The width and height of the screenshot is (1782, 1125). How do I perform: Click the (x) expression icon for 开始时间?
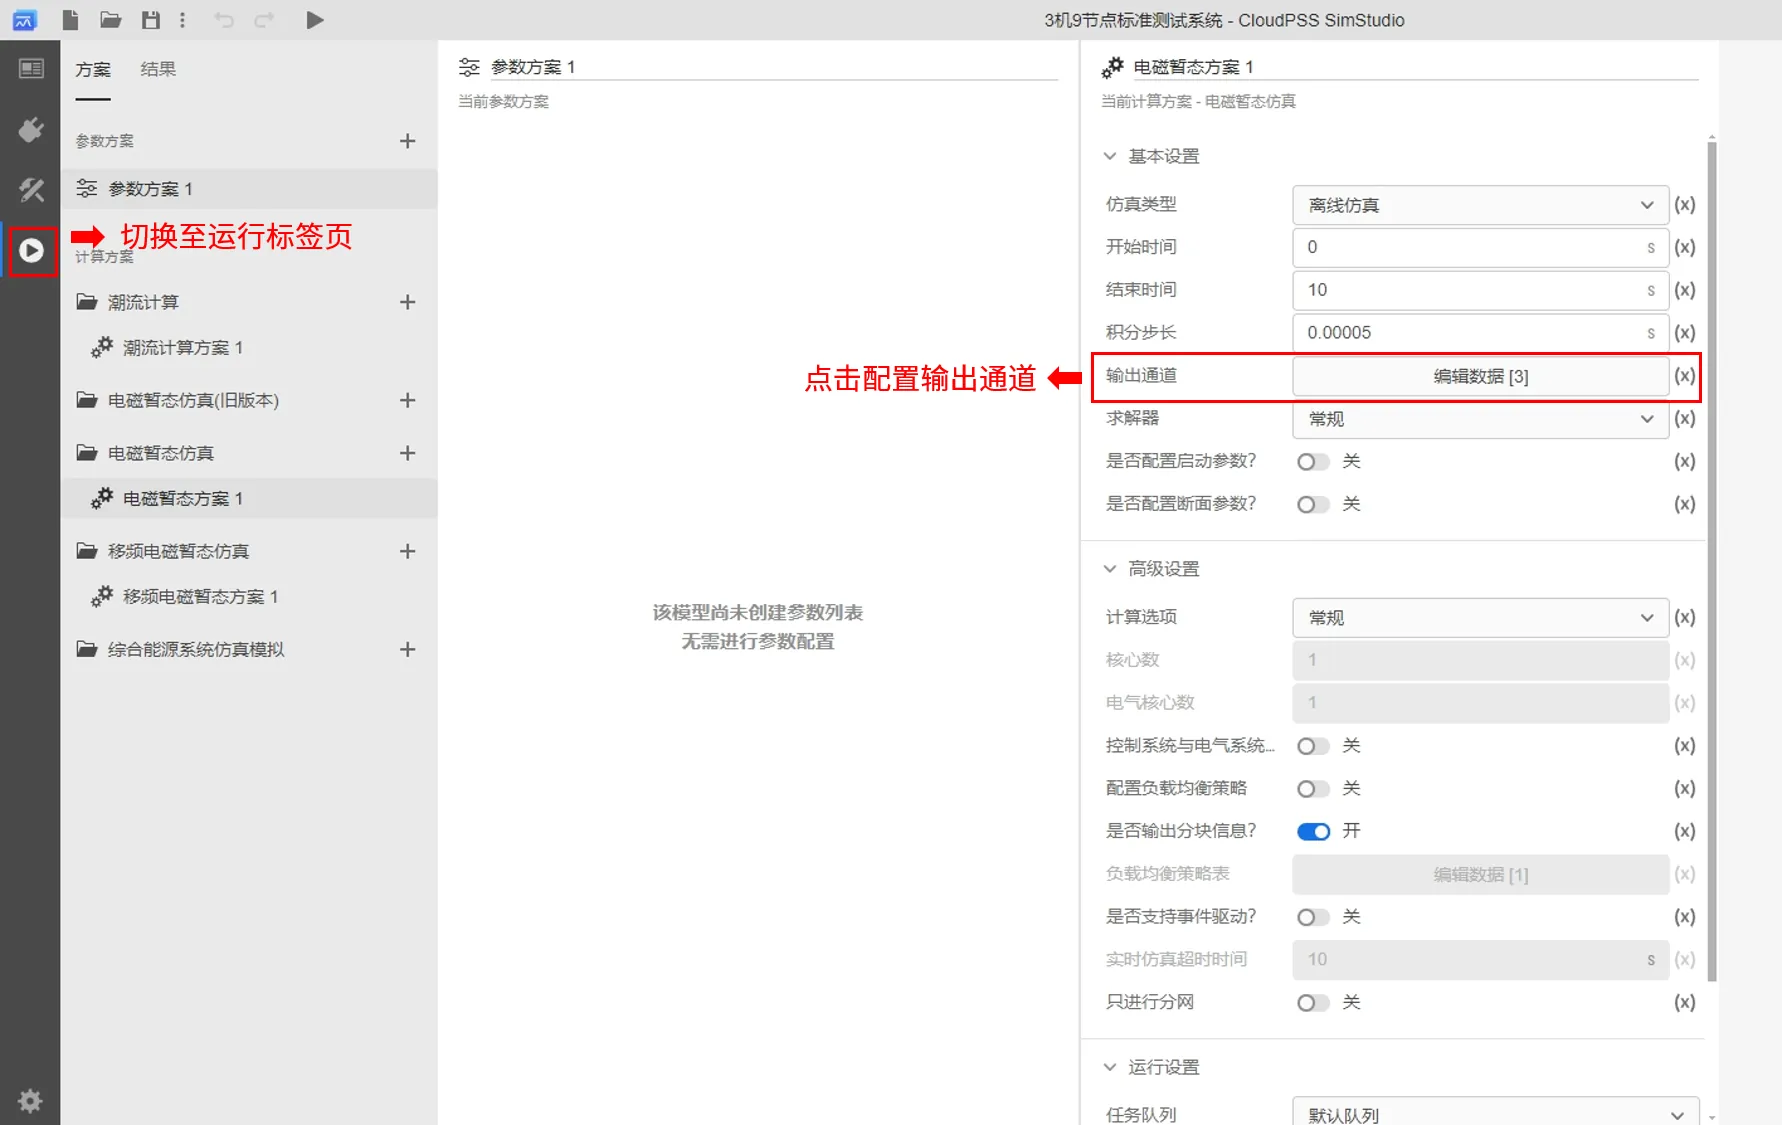(1685, 247)
